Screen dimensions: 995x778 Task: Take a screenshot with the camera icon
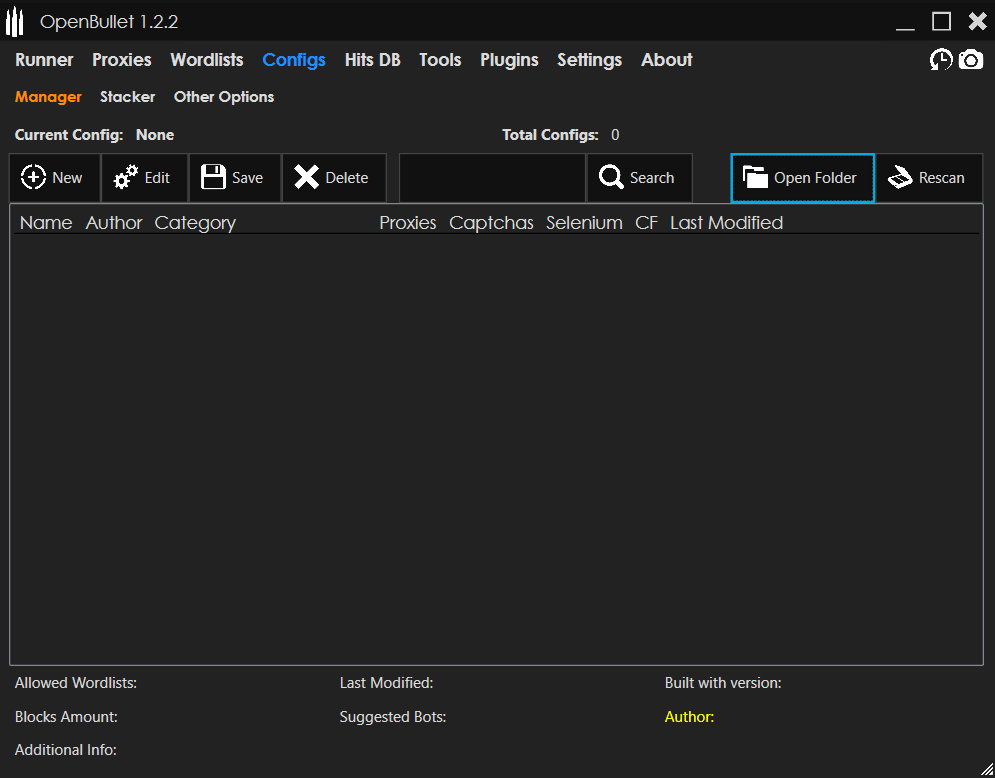(x=971, y=60)
